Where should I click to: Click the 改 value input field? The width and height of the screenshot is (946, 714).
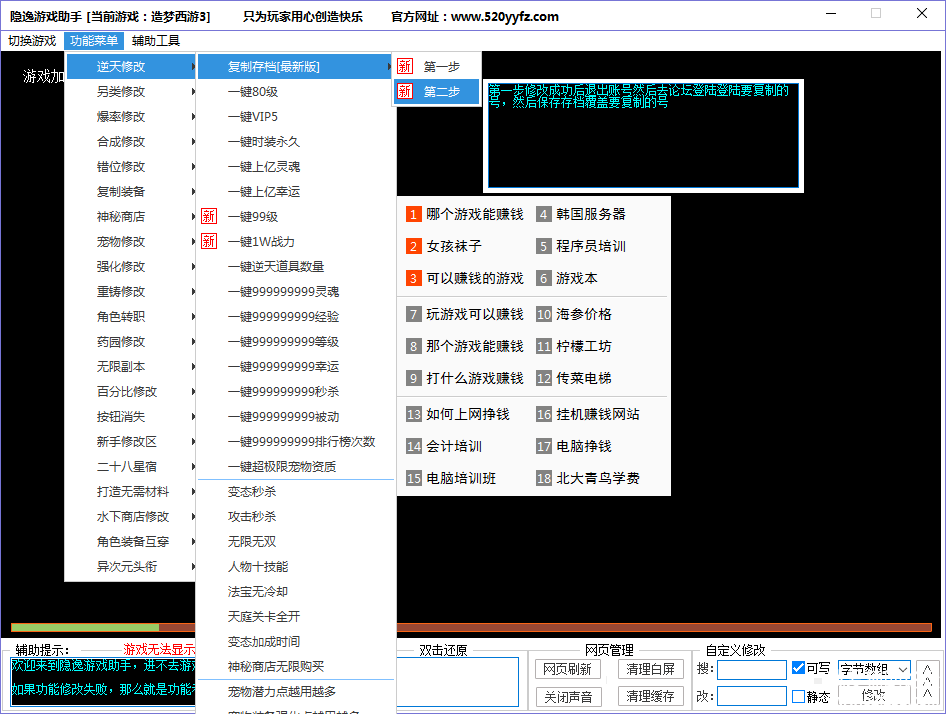752,696
